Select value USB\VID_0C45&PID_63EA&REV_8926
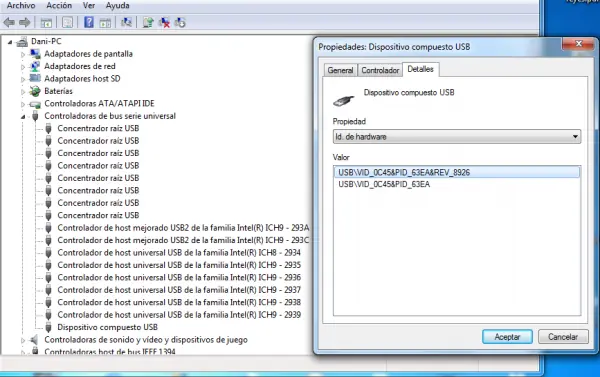Image resolution: width=600 pixels, height=377 pixels. [x=457, y=172]
